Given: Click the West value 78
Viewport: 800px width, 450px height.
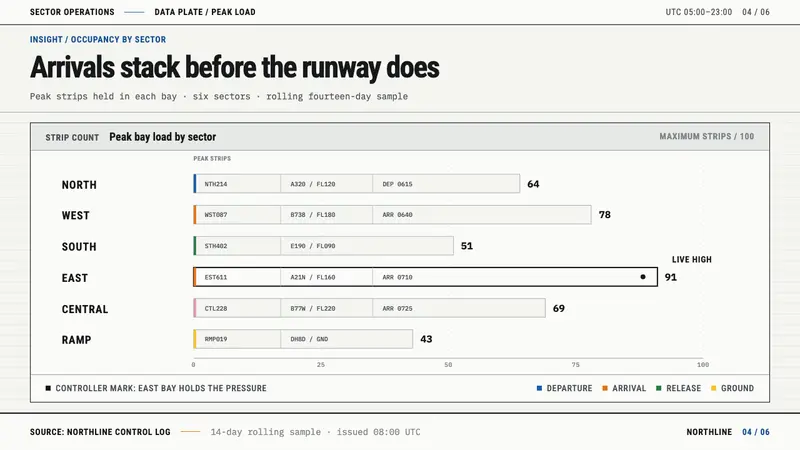Looking at the screenshot, I should pos(605,215).
